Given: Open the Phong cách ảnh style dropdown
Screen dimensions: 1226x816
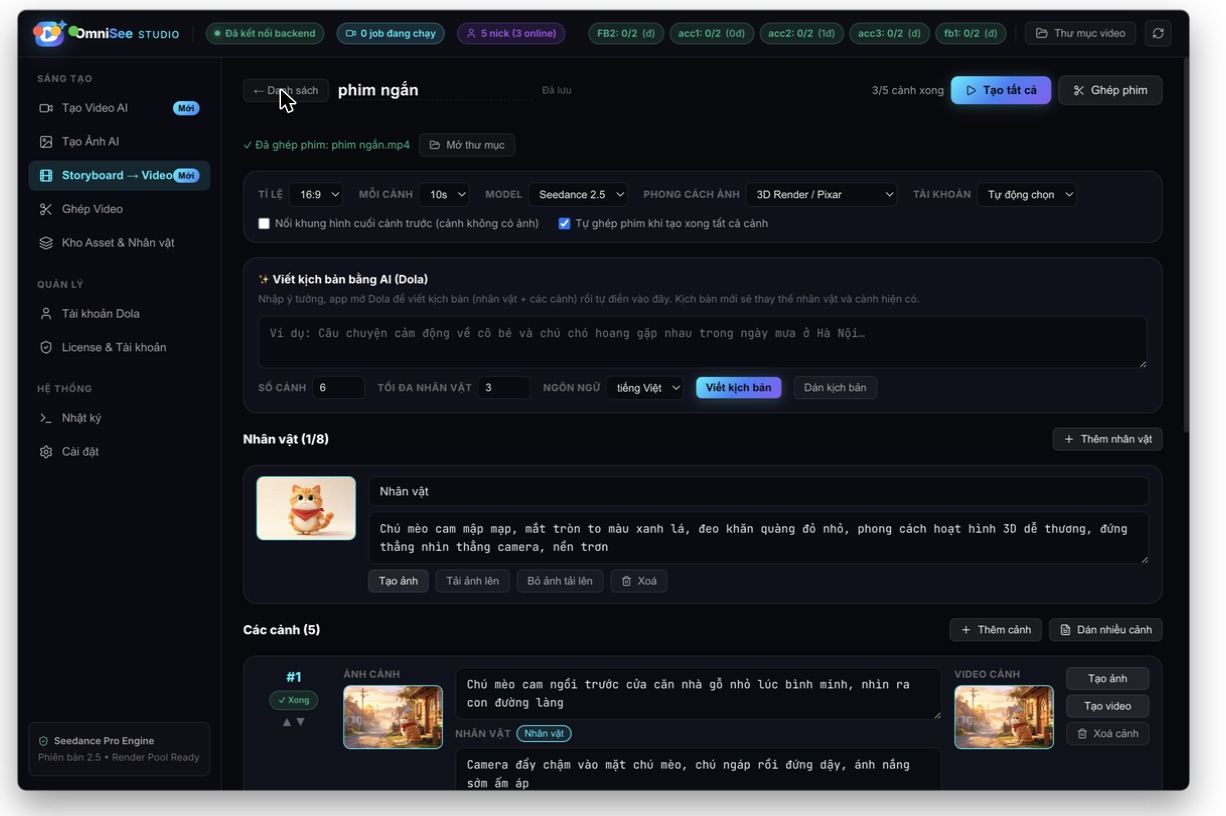Looking at the screenshot, I should tap(822, 195).
